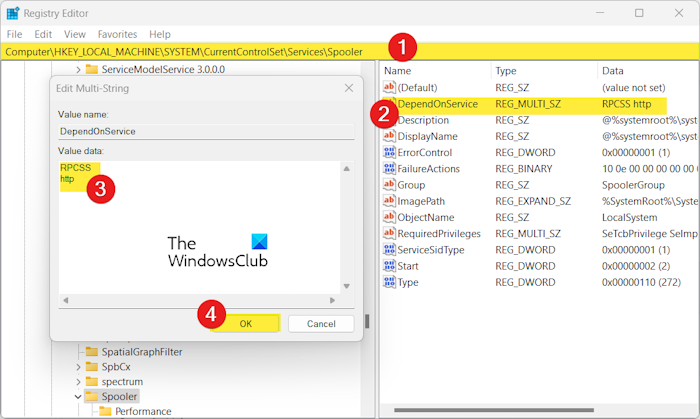Click the ErrorControl DWORD value icon
700x419 pixels.
point(389,152)
